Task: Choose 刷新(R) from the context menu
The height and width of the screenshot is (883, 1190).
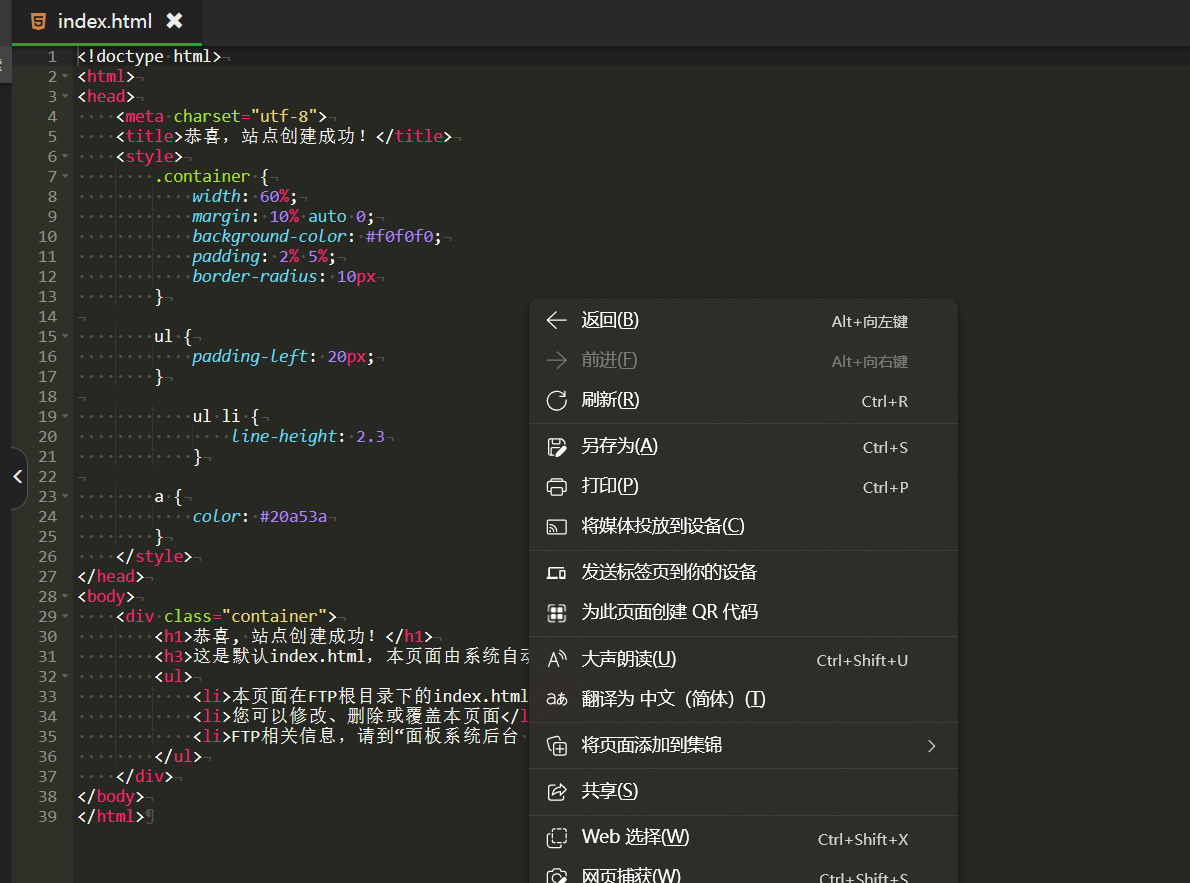Action: coord(743,400)
